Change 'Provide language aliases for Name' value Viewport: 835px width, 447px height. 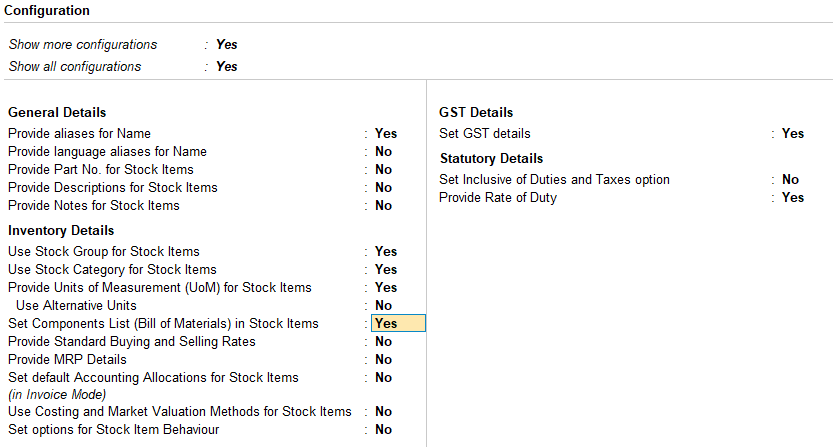(x=384, y=152)
